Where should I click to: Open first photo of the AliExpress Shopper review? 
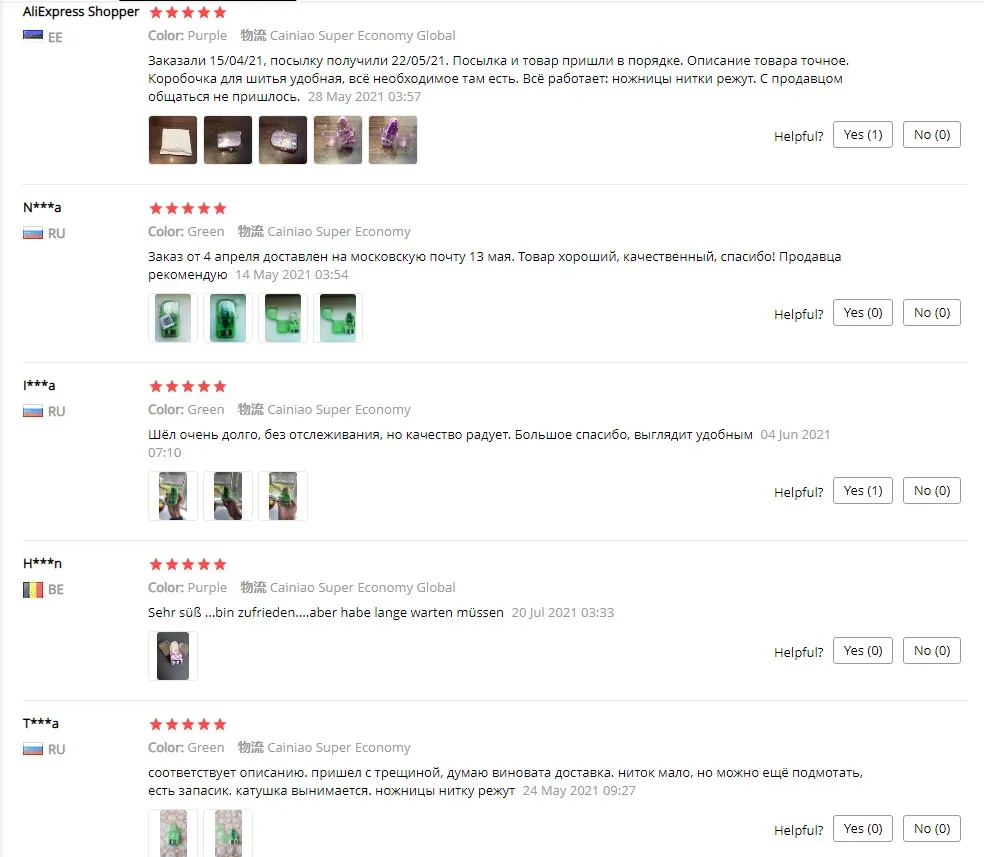[x=173, y=140]
